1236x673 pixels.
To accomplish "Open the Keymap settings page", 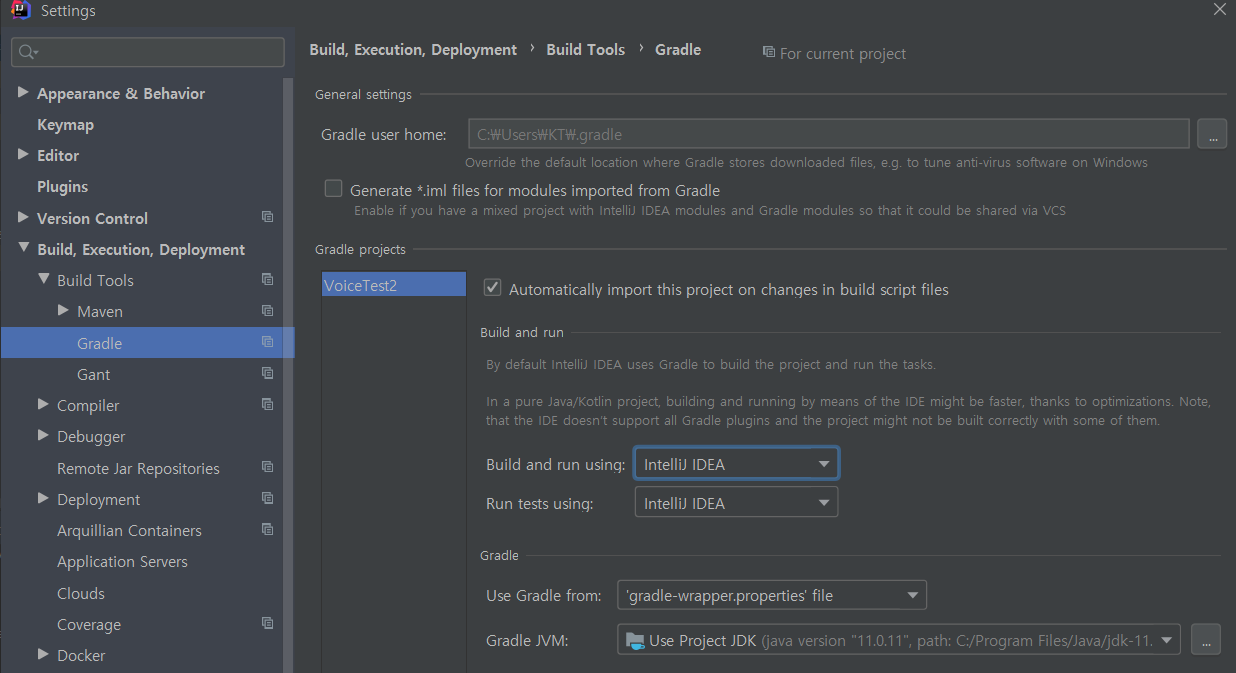I will (65, 124).
